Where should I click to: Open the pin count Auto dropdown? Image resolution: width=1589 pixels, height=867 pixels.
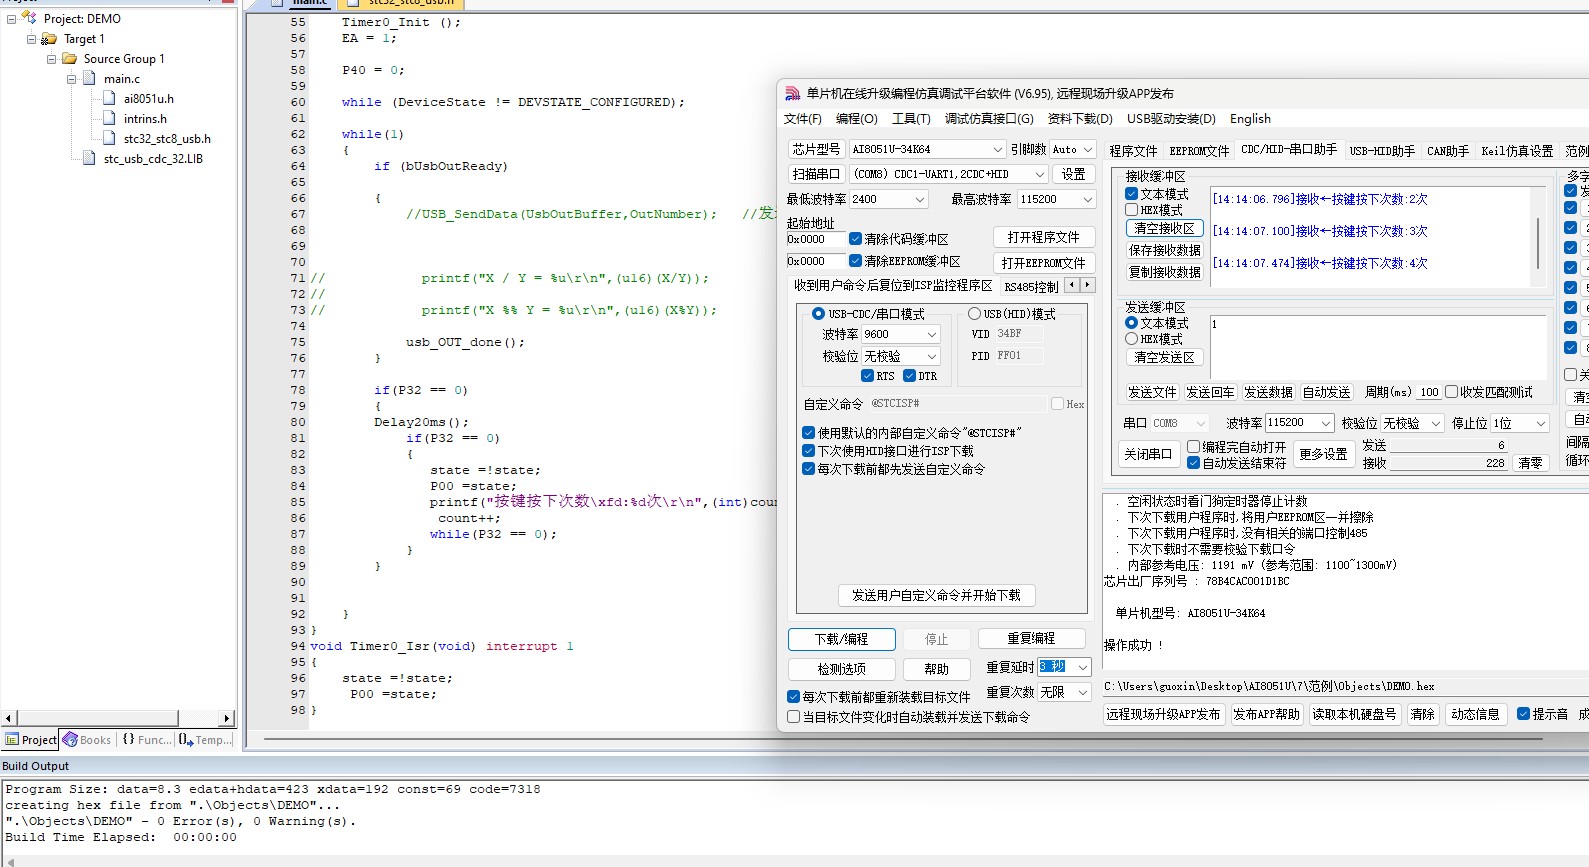tap(1088, 149)
